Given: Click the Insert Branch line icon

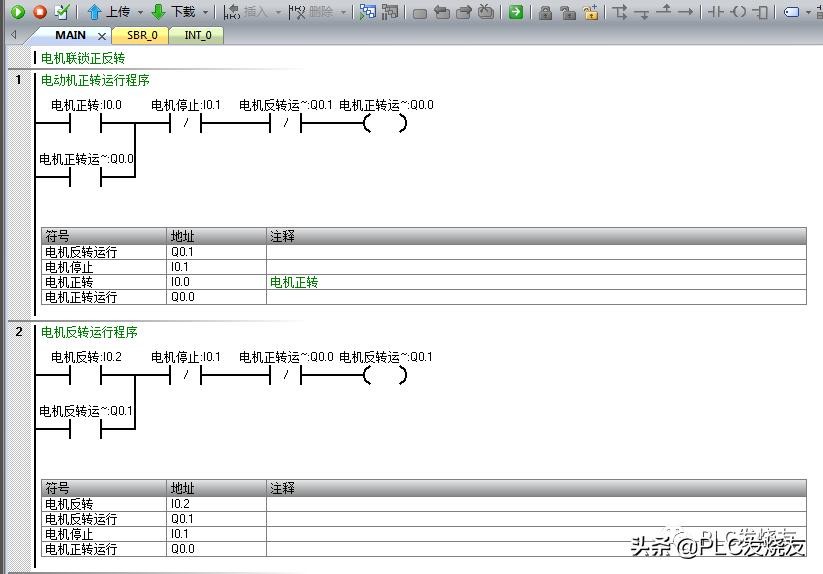Looking at the screenshot, I should tap(620, 12).
